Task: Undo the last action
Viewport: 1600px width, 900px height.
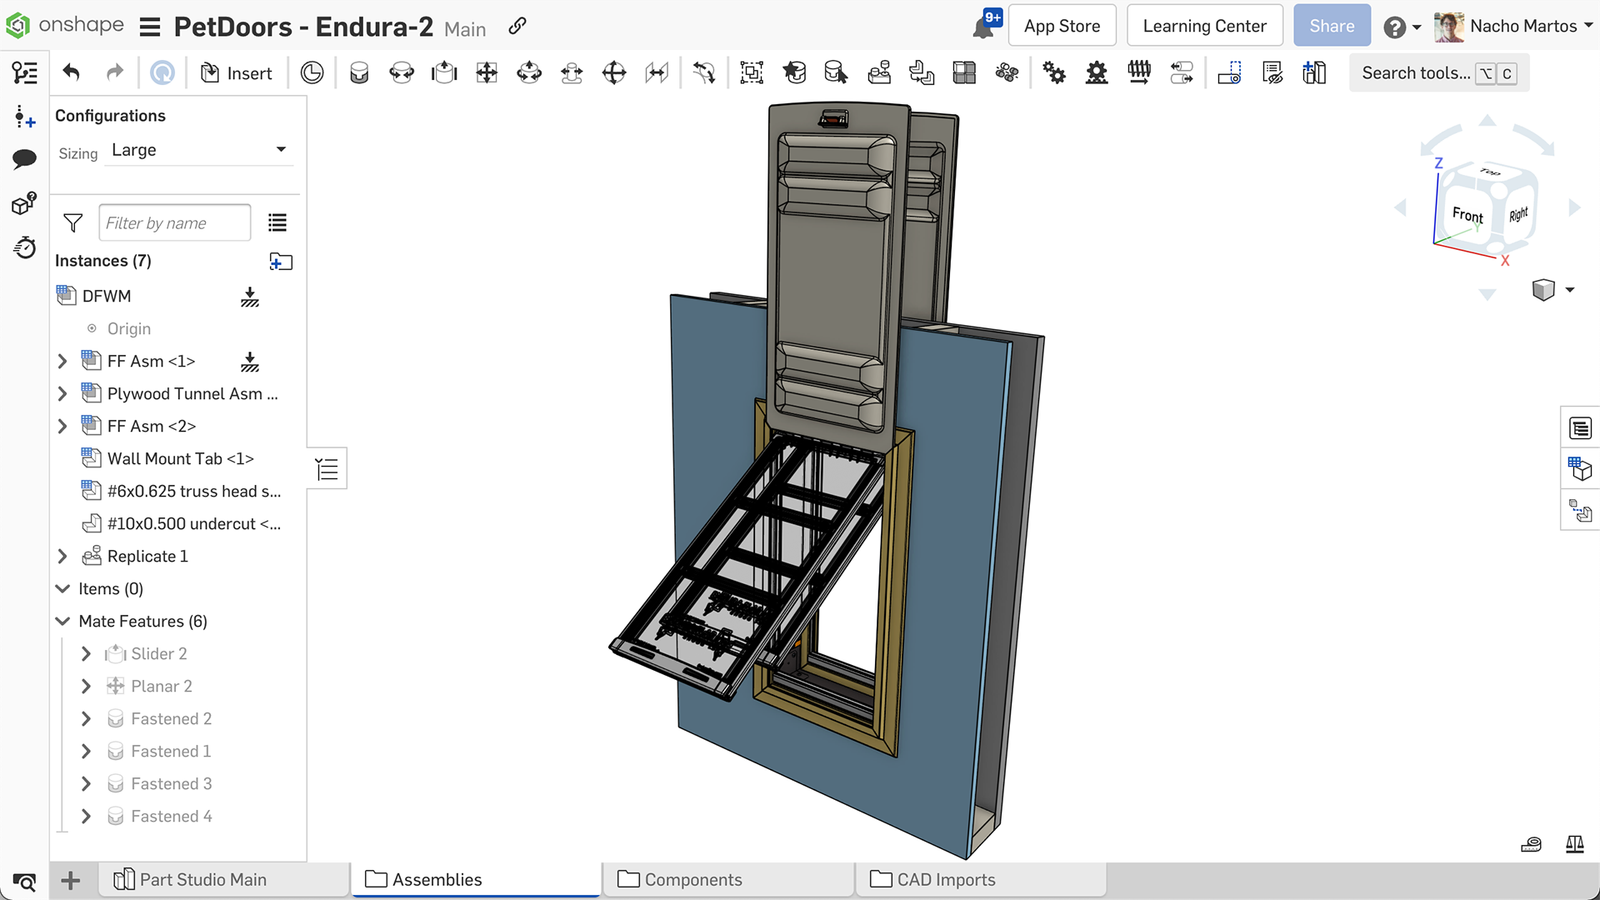Action: [69, 71]
